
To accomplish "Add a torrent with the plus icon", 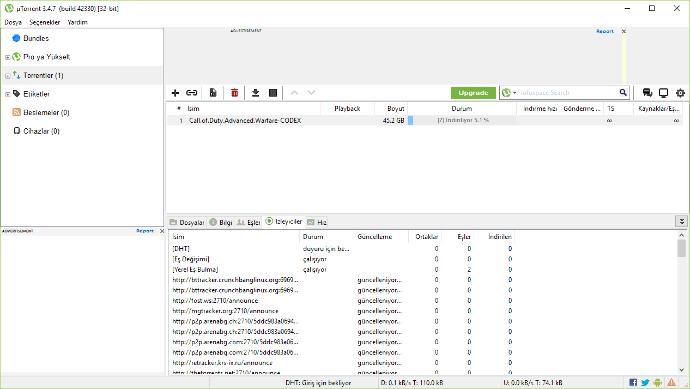I will 175,93.
